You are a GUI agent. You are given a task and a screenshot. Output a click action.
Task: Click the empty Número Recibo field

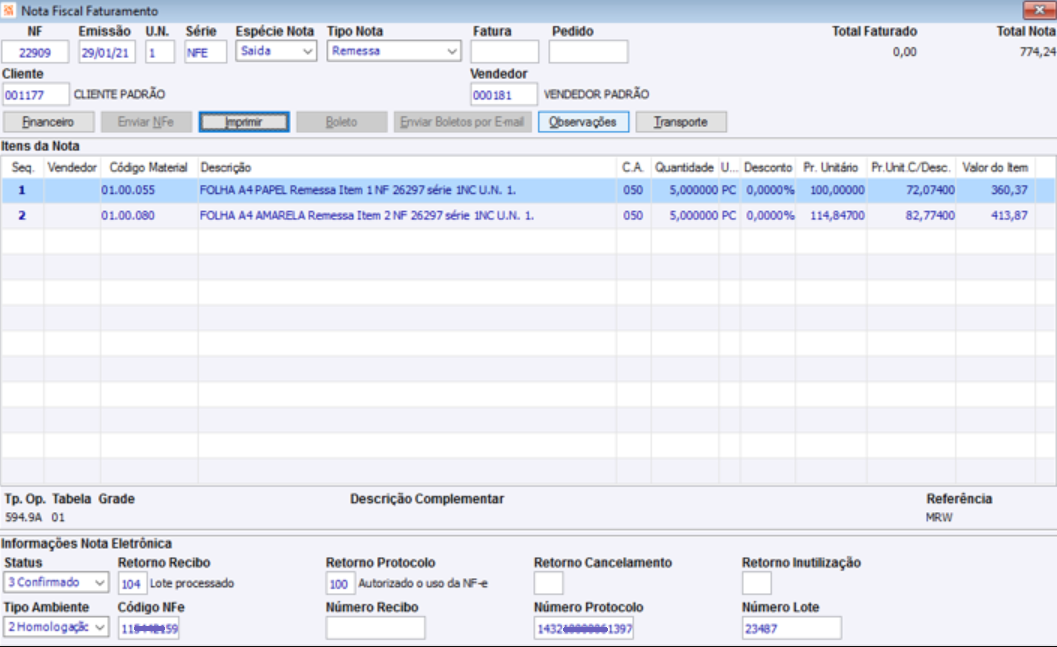pos(375,628)
